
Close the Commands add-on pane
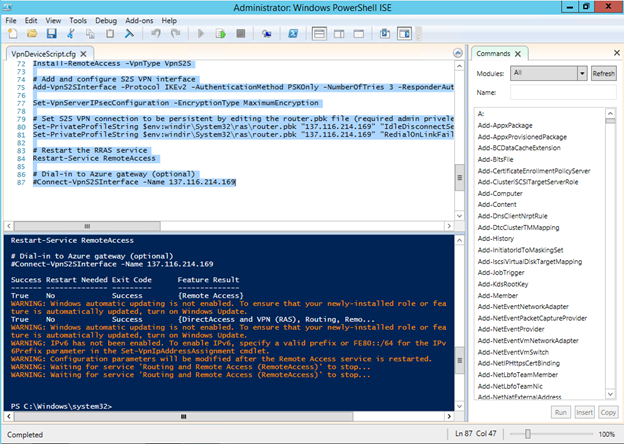[617, 53]
